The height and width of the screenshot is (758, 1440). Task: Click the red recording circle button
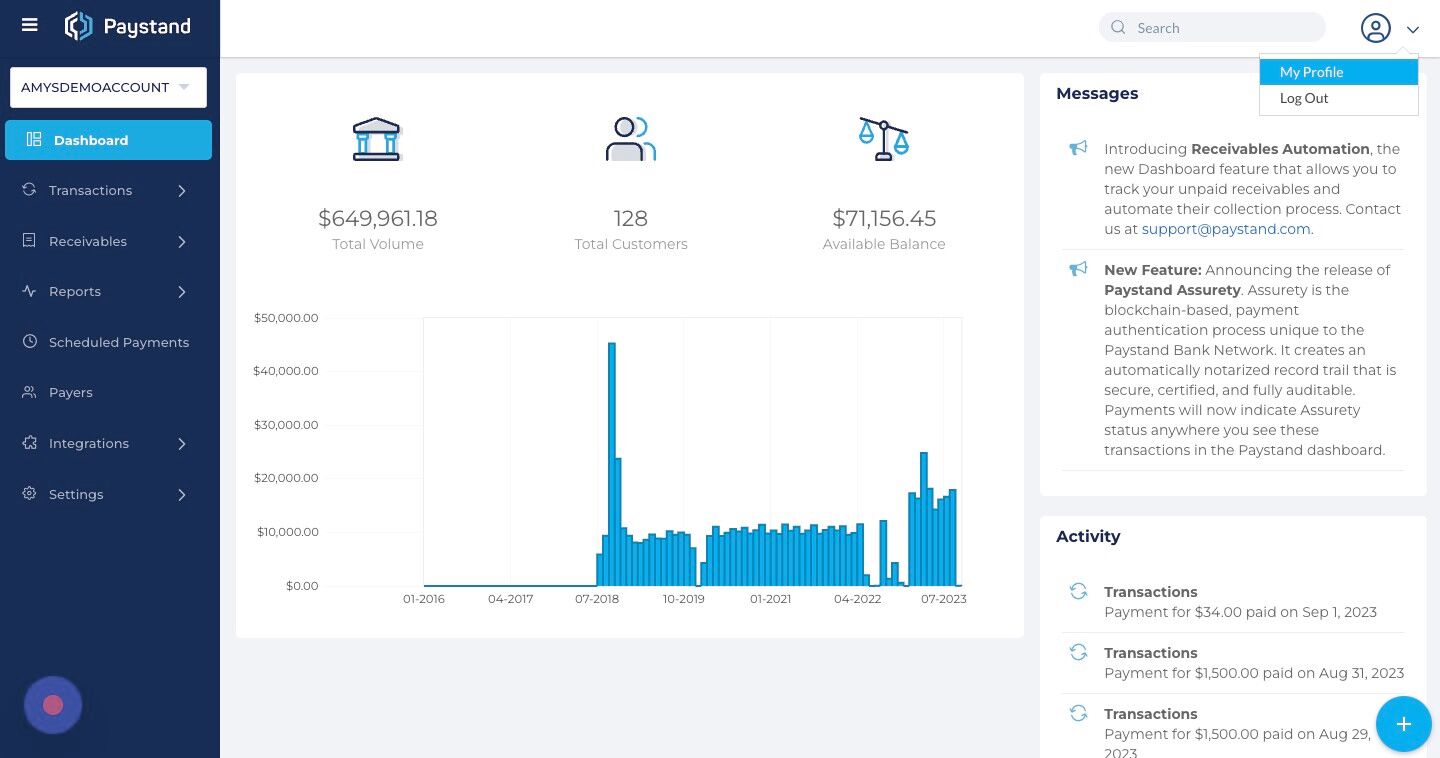pos(53,705)
